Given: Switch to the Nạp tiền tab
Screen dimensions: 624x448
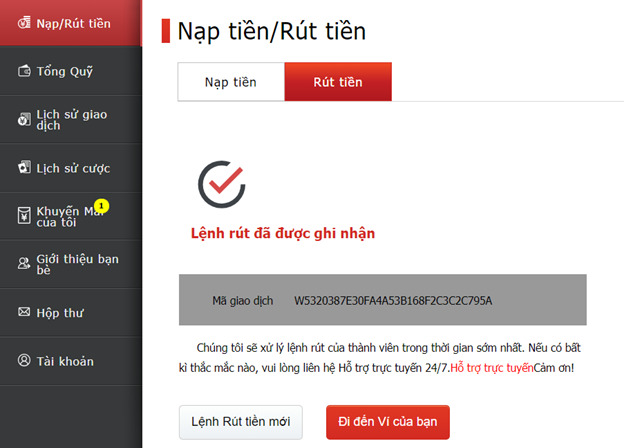Looking at the screenshot, I should coord(231,82).
